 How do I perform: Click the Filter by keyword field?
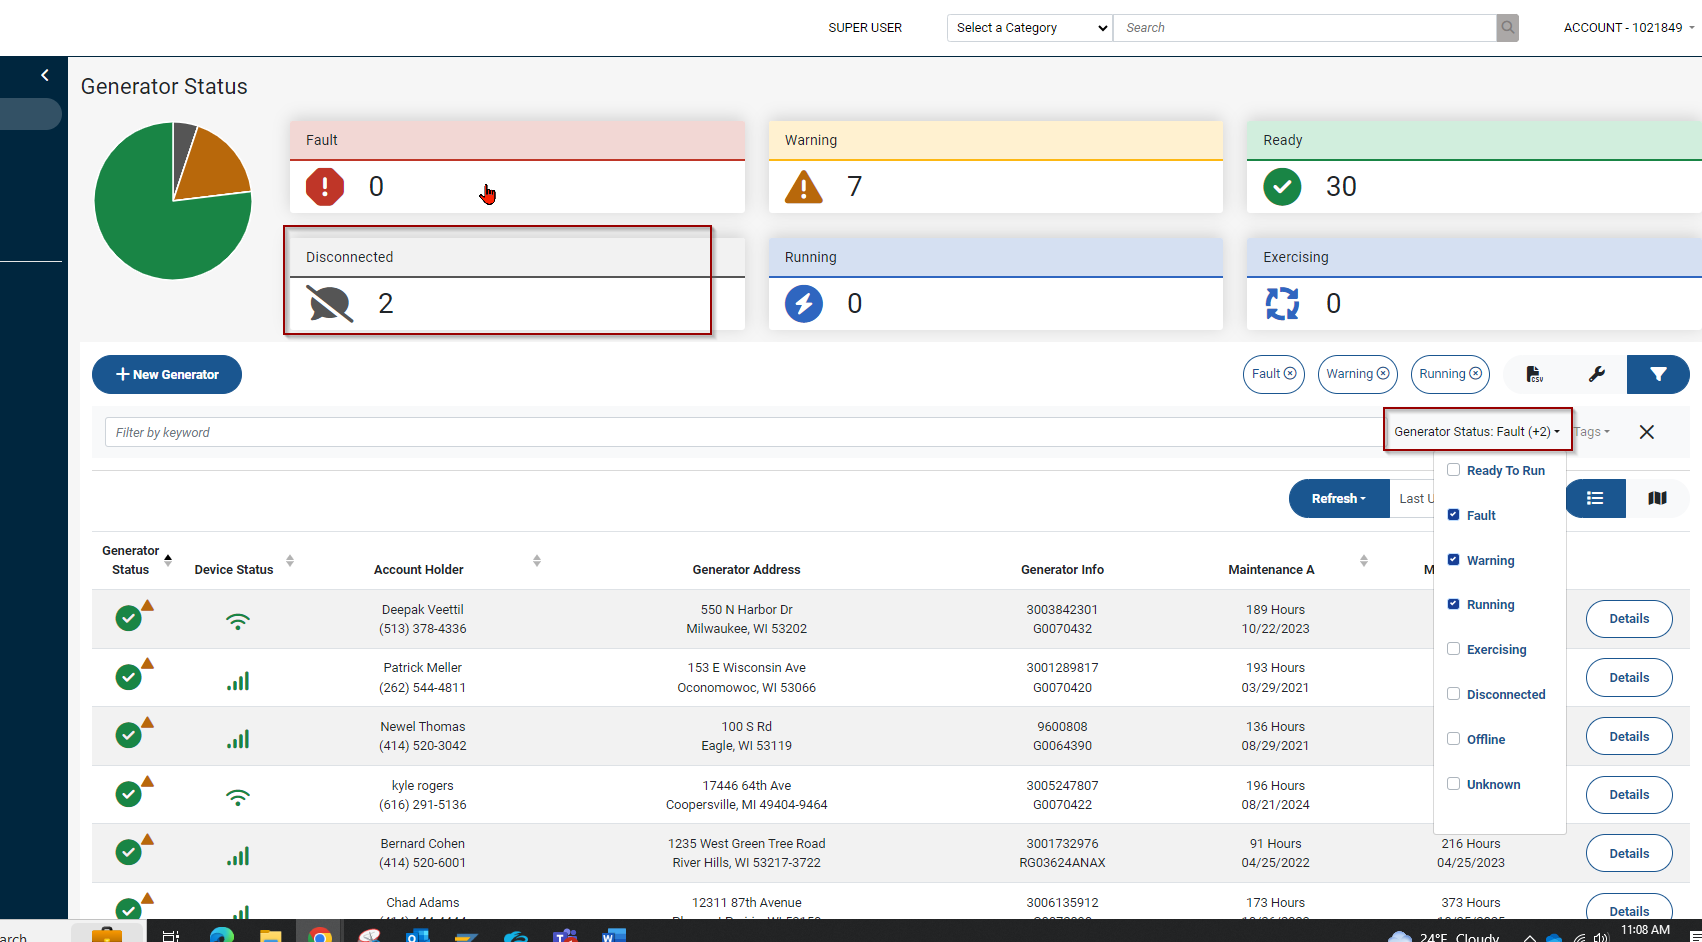pyautogui.click(x=744, y=432)
